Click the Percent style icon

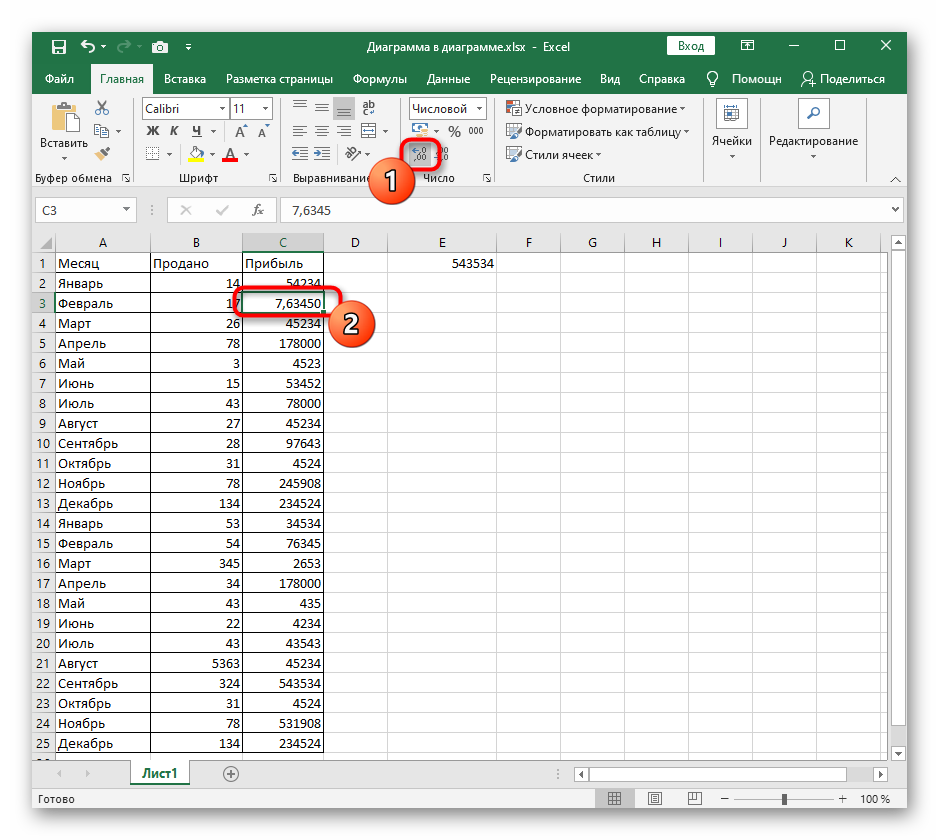point(454,131)
